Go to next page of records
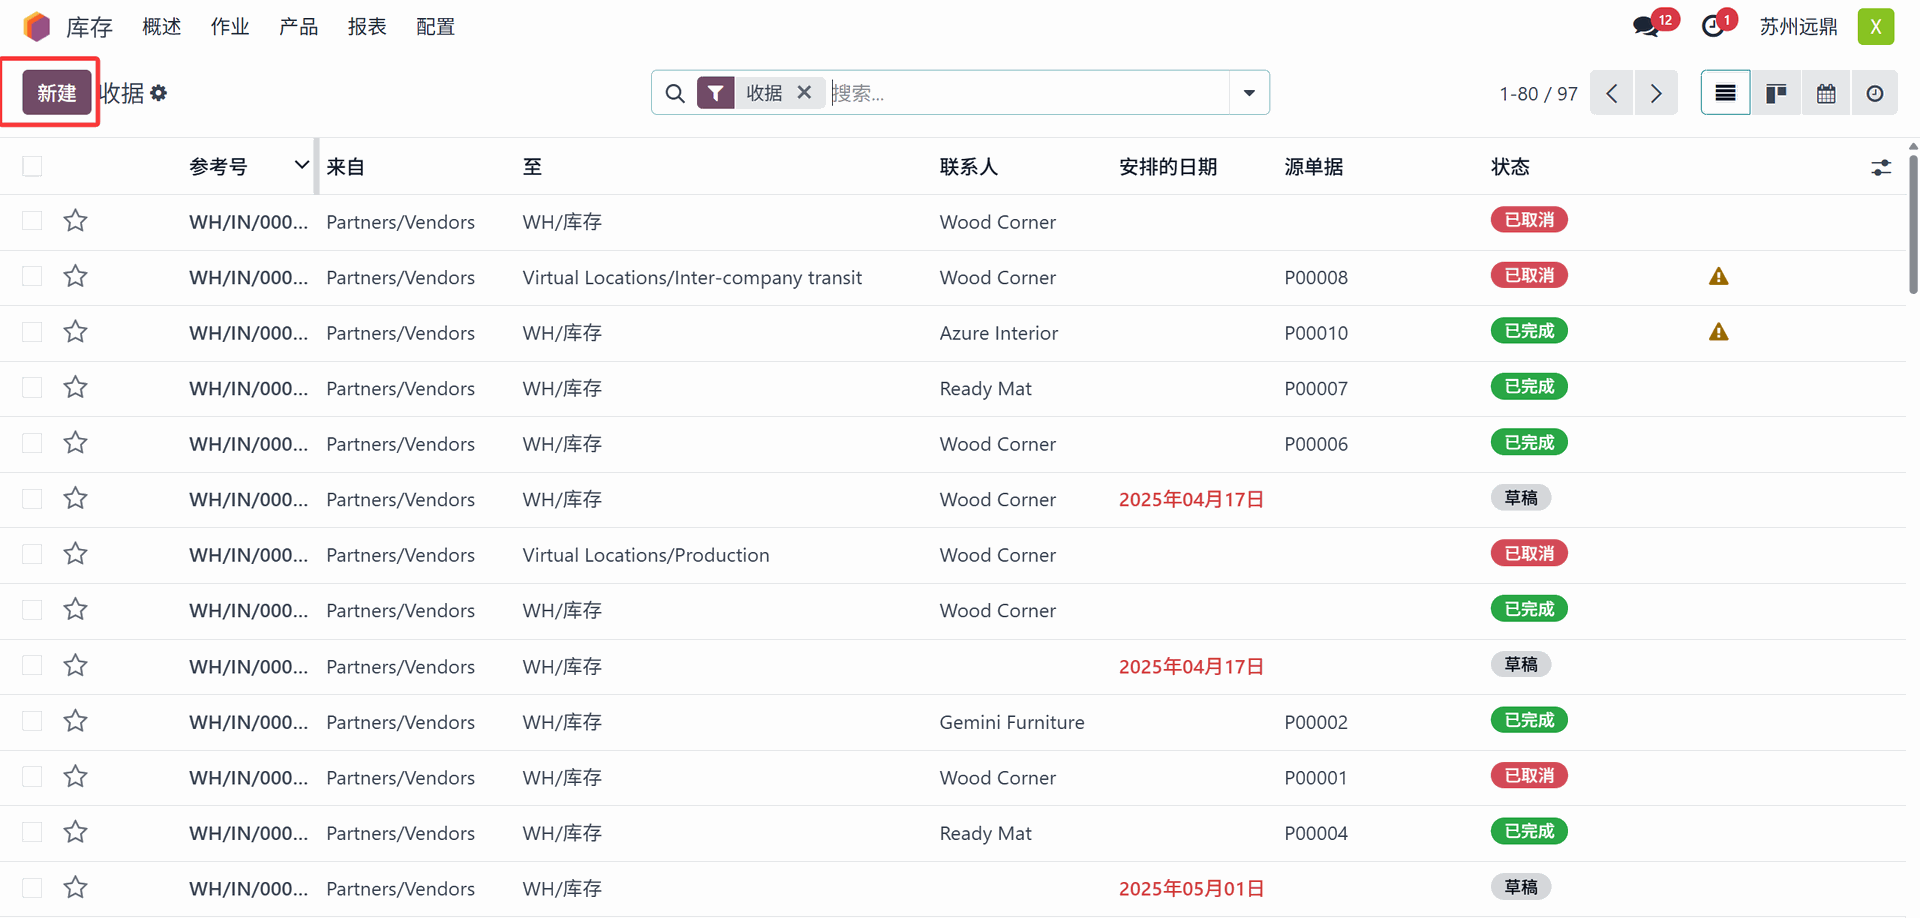This screenshot has width=1920, height=918. pyautogui.click(x=1656, y=93)
